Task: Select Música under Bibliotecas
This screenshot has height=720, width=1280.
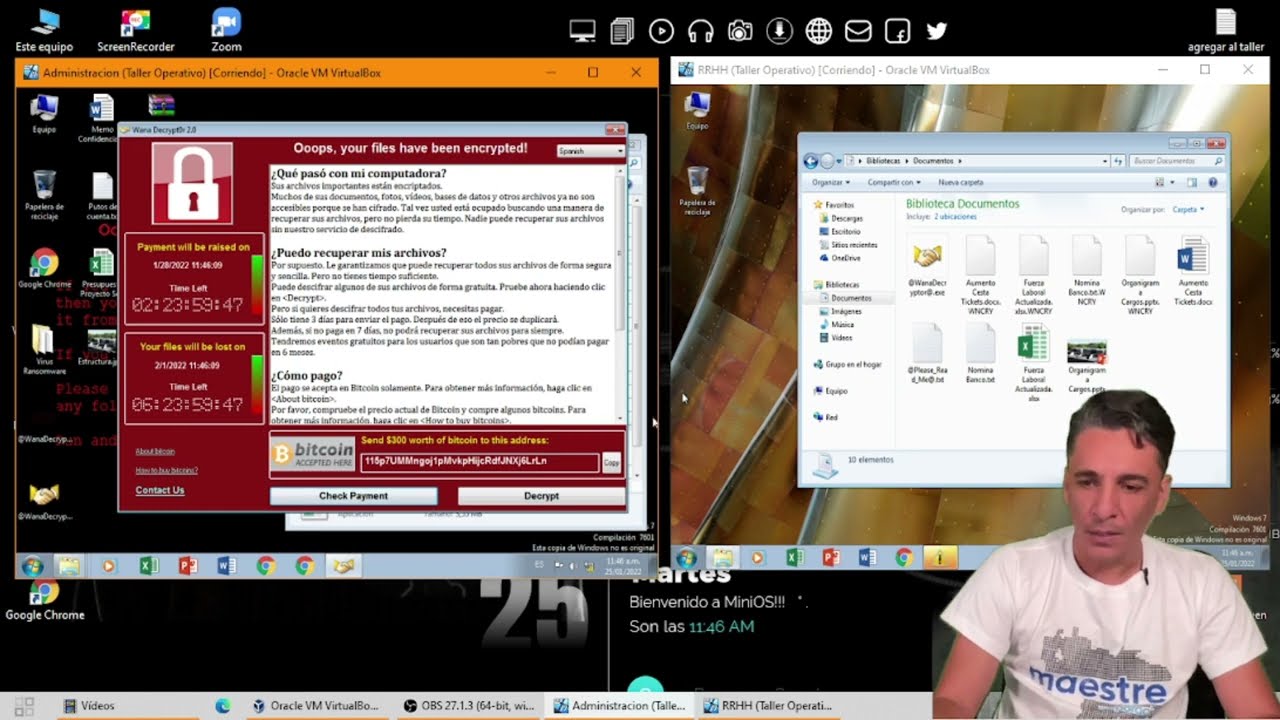Action: pos(842,325)
